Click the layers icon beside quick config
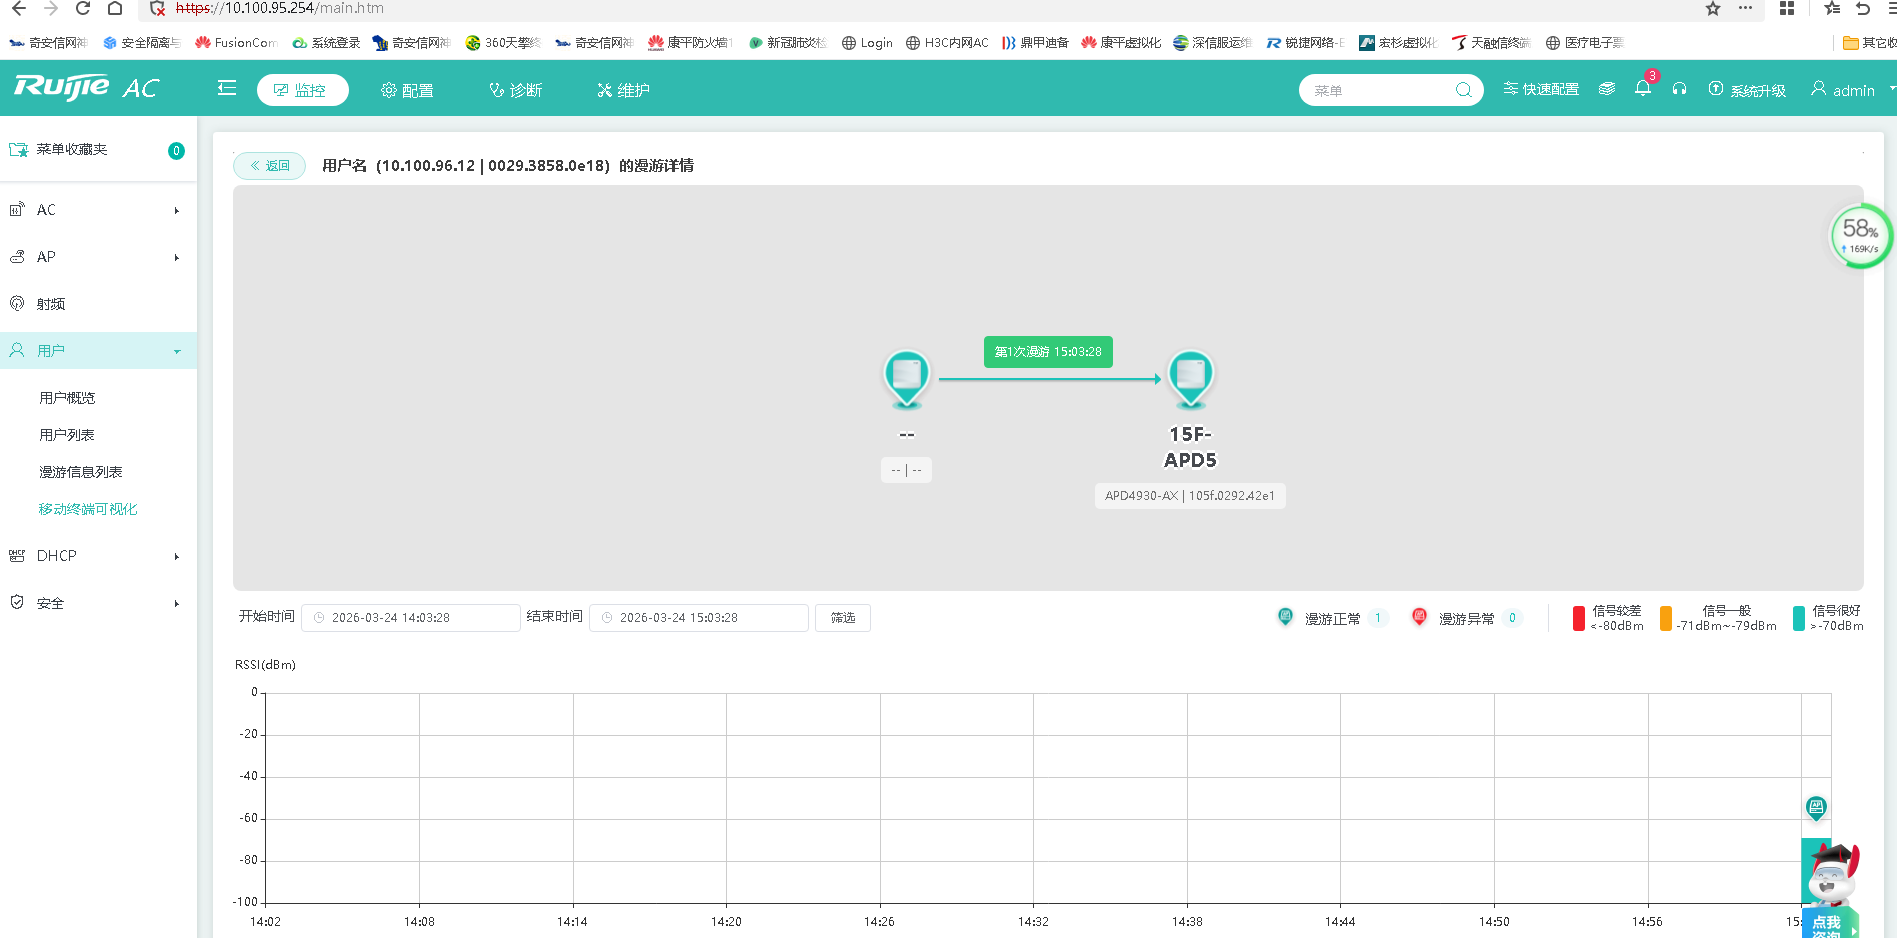Image resolution: width=1897 pixels, height=938 pixels. tap(1607, 89)
